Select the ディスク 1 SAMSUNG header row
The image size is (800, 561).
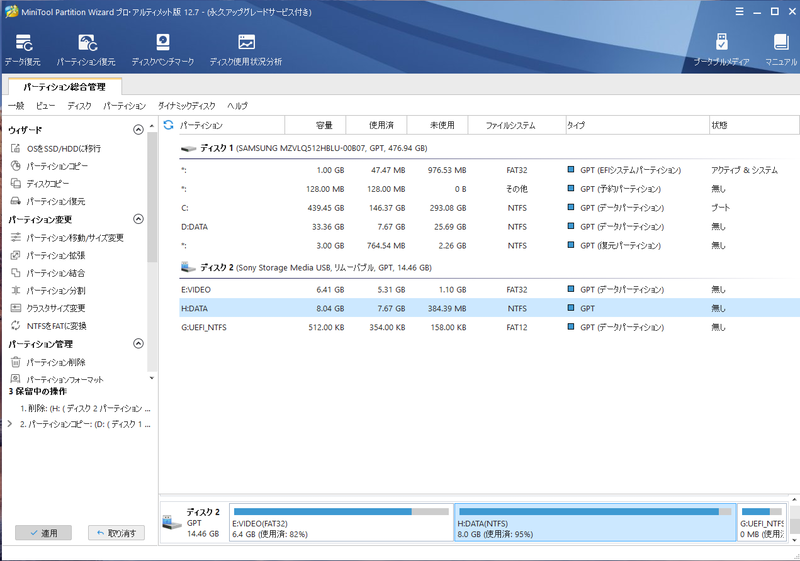coord(489,148)
